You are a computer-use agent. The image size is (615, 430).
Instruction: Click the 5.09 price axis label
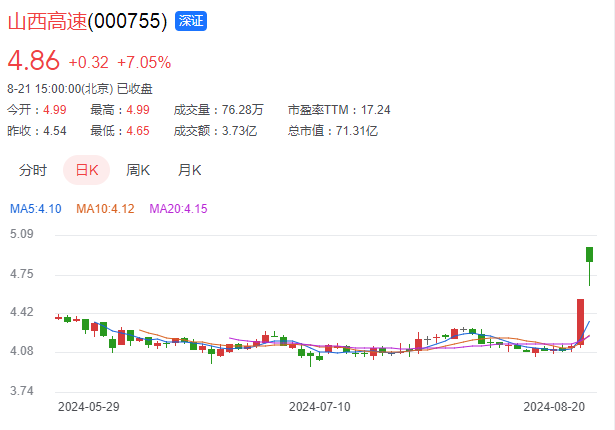(x=22, y=234)
